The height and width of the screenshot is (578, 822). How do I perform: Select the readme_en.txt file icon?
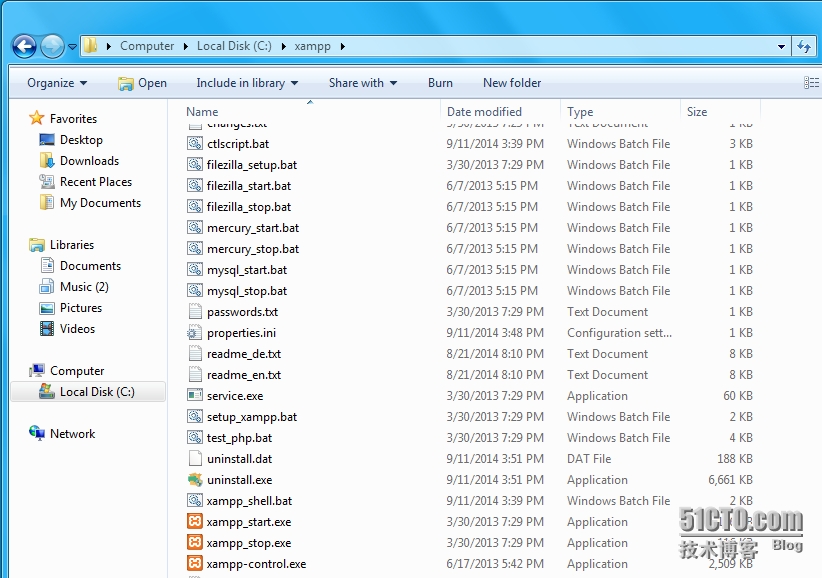195,374
